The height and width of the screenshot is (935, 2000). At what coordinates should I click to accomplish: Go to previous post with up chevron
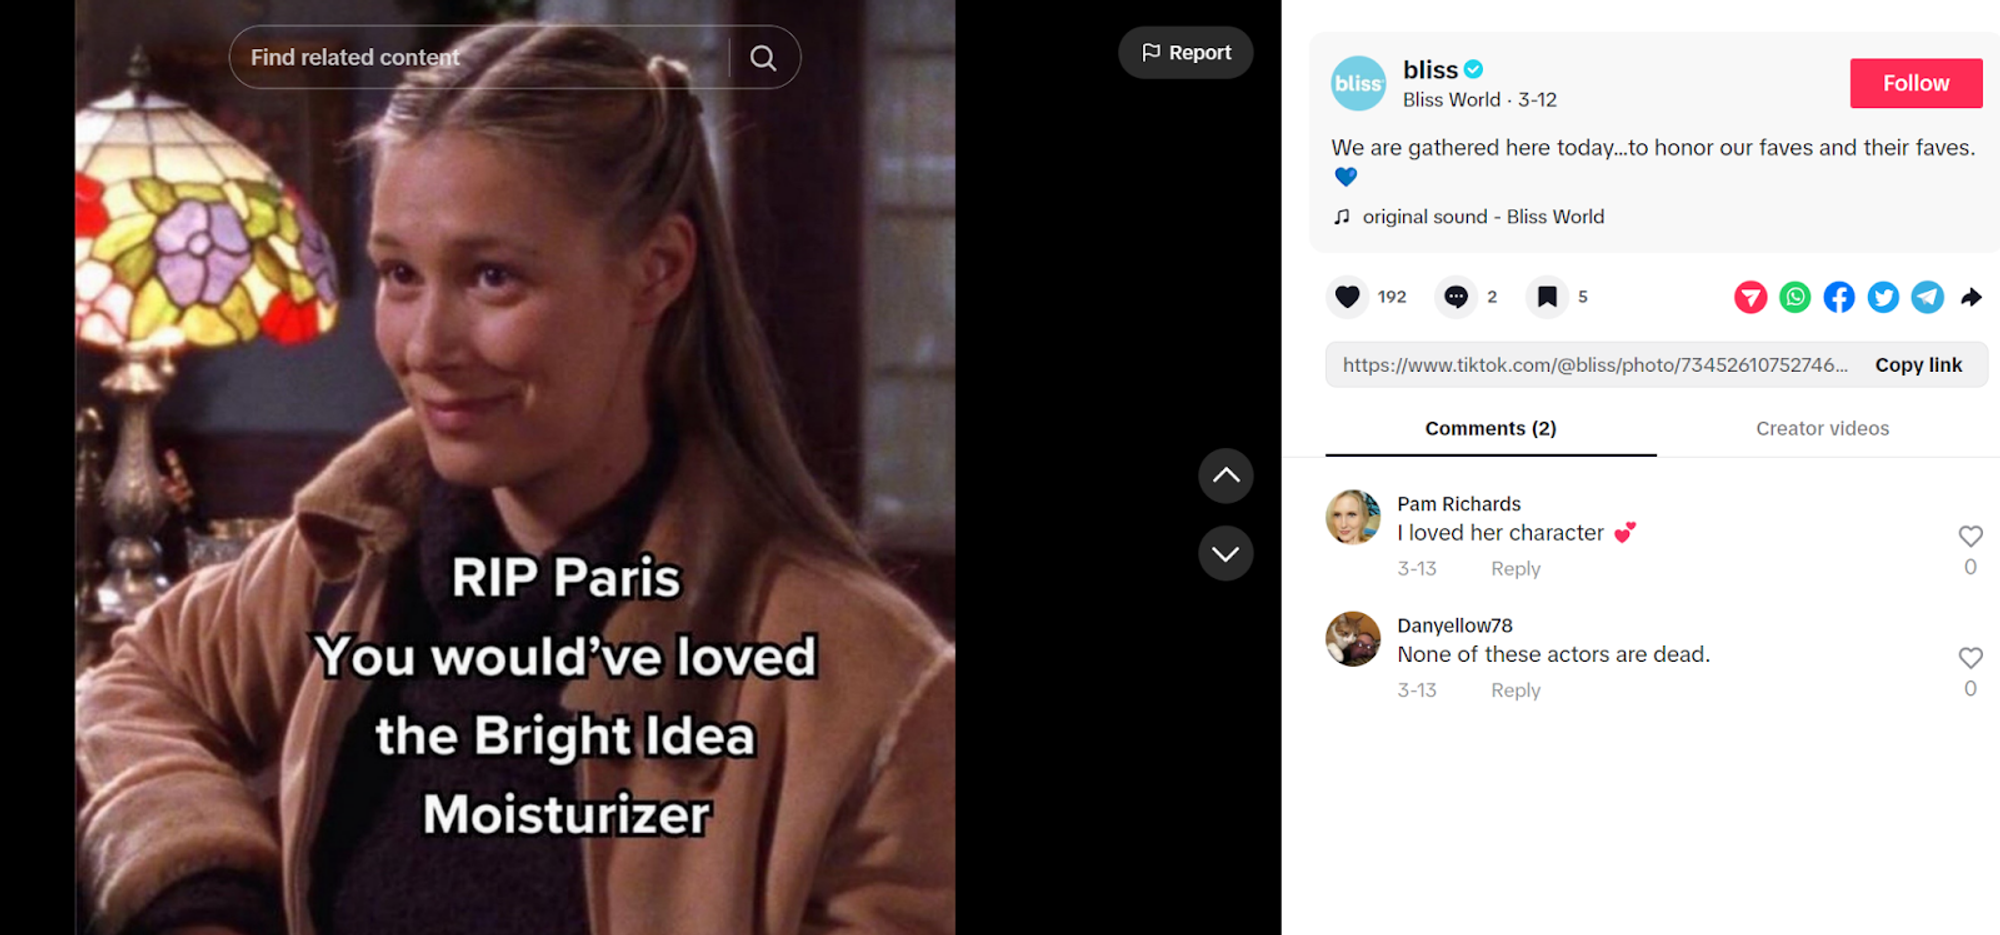[x=1226, y=476]
